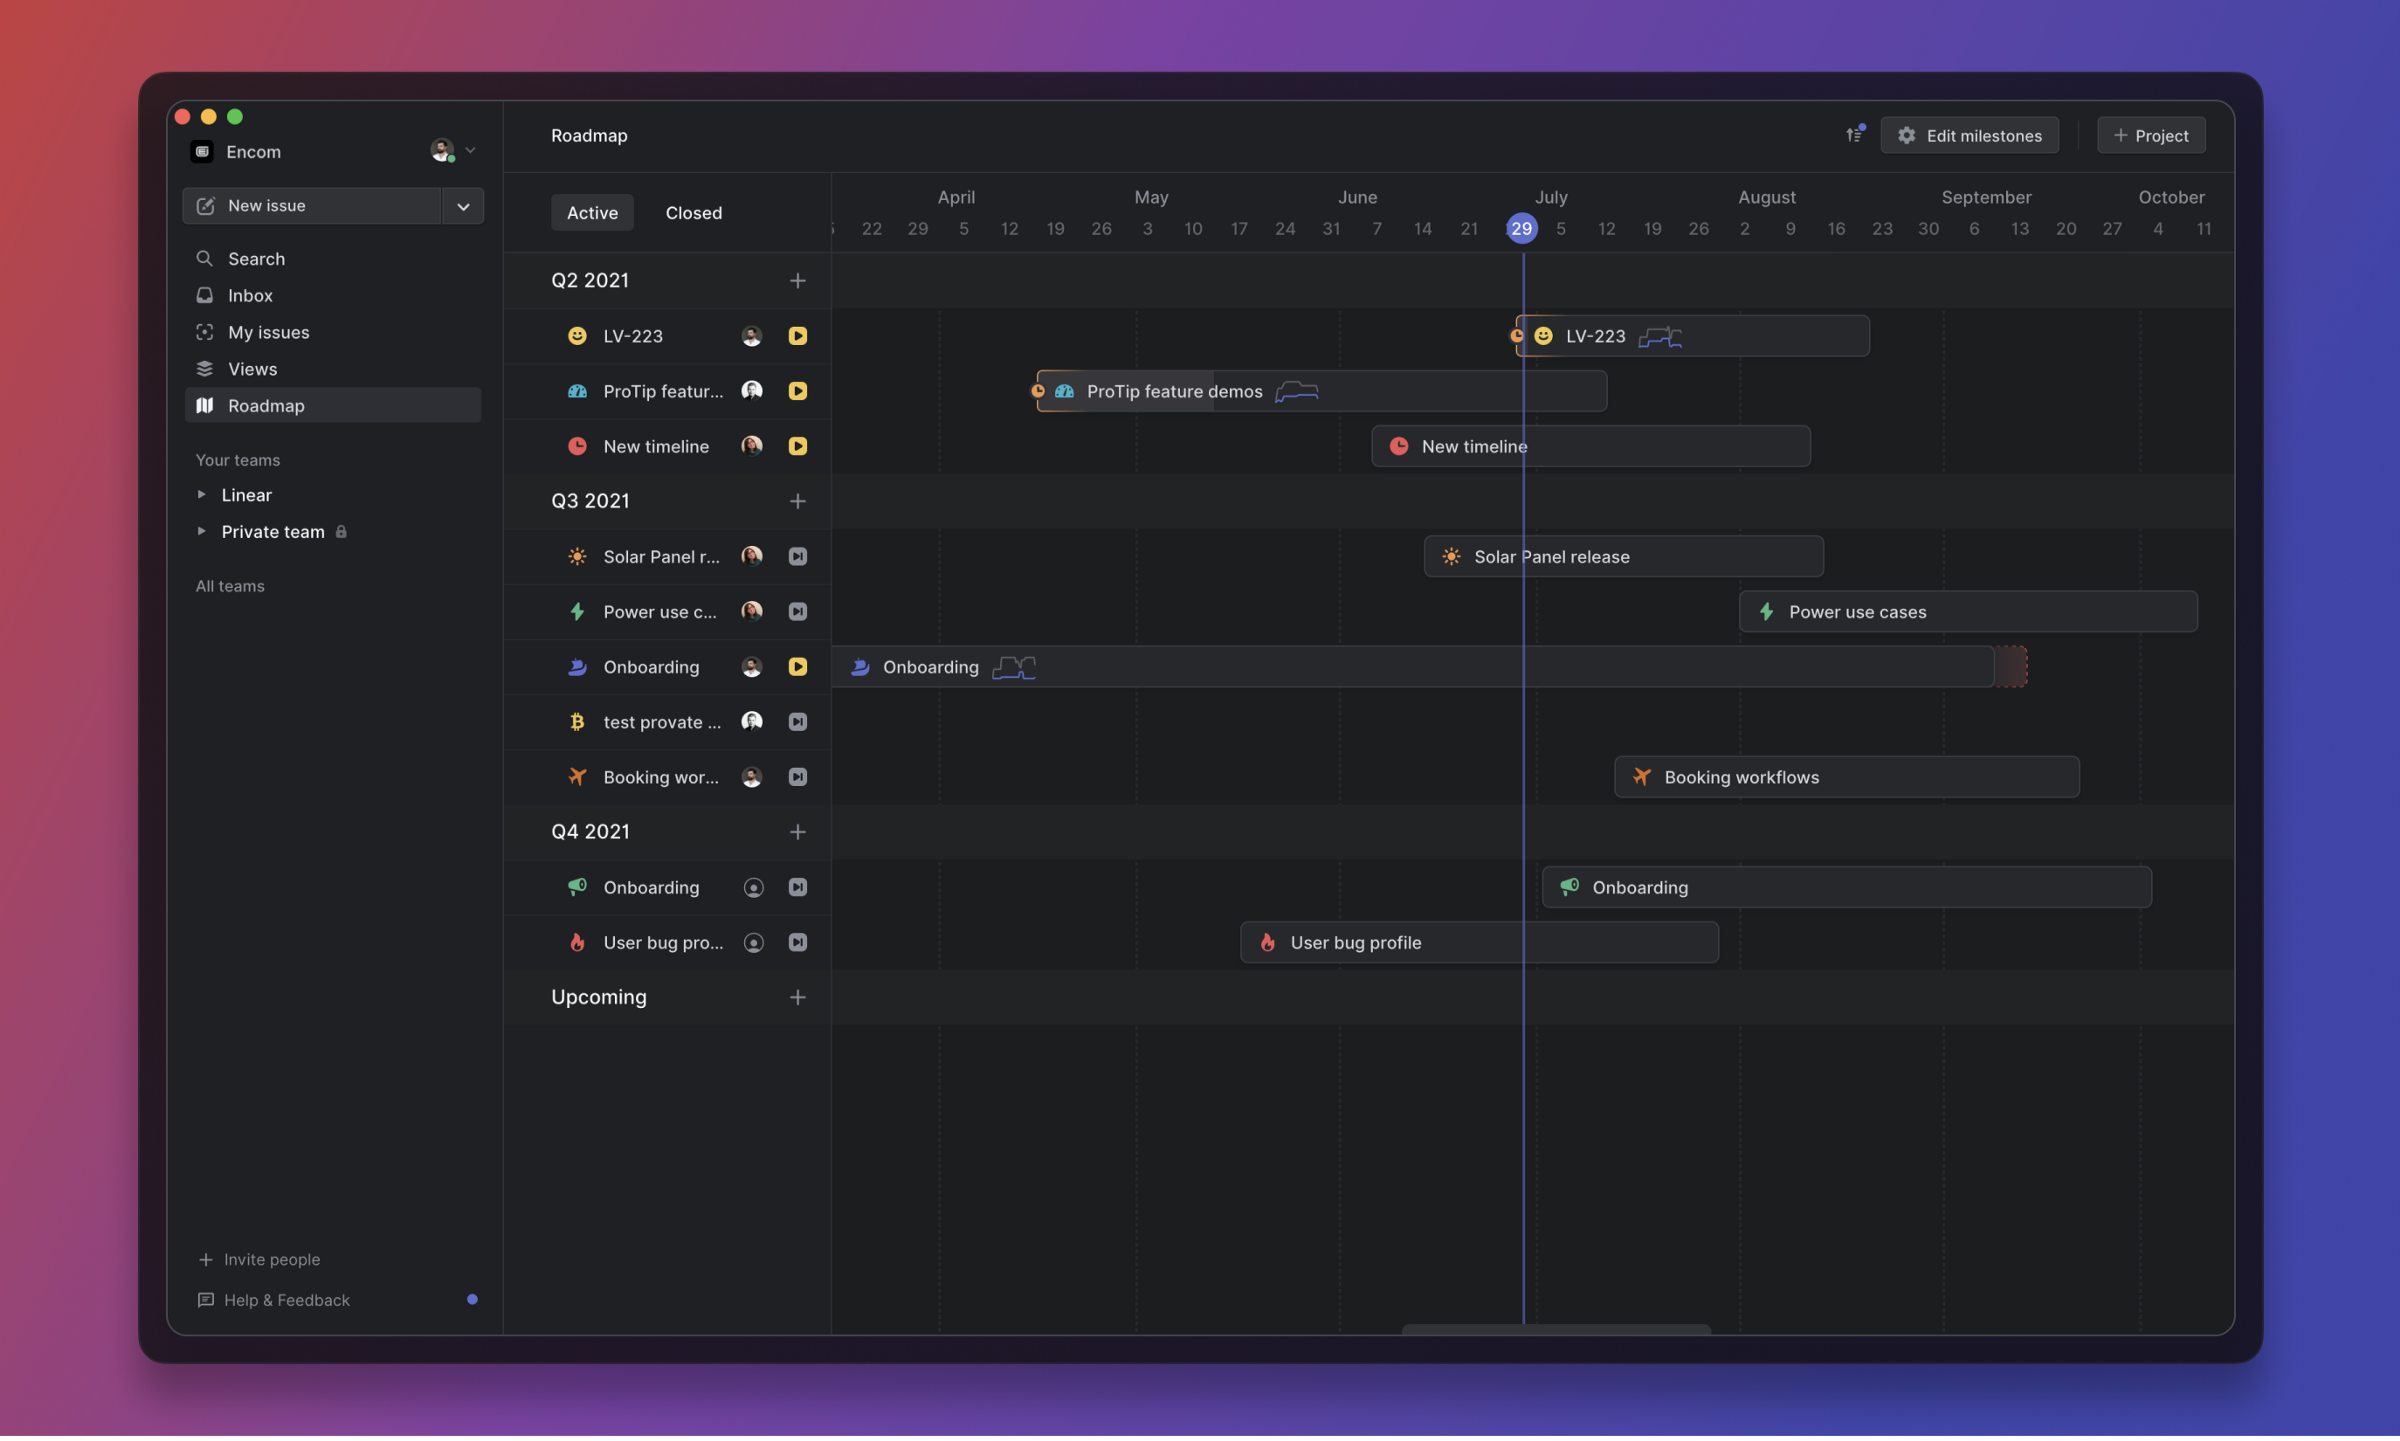Click the Views stack icon
The height and width of the screenshot is (1441, 2400).
205,369
